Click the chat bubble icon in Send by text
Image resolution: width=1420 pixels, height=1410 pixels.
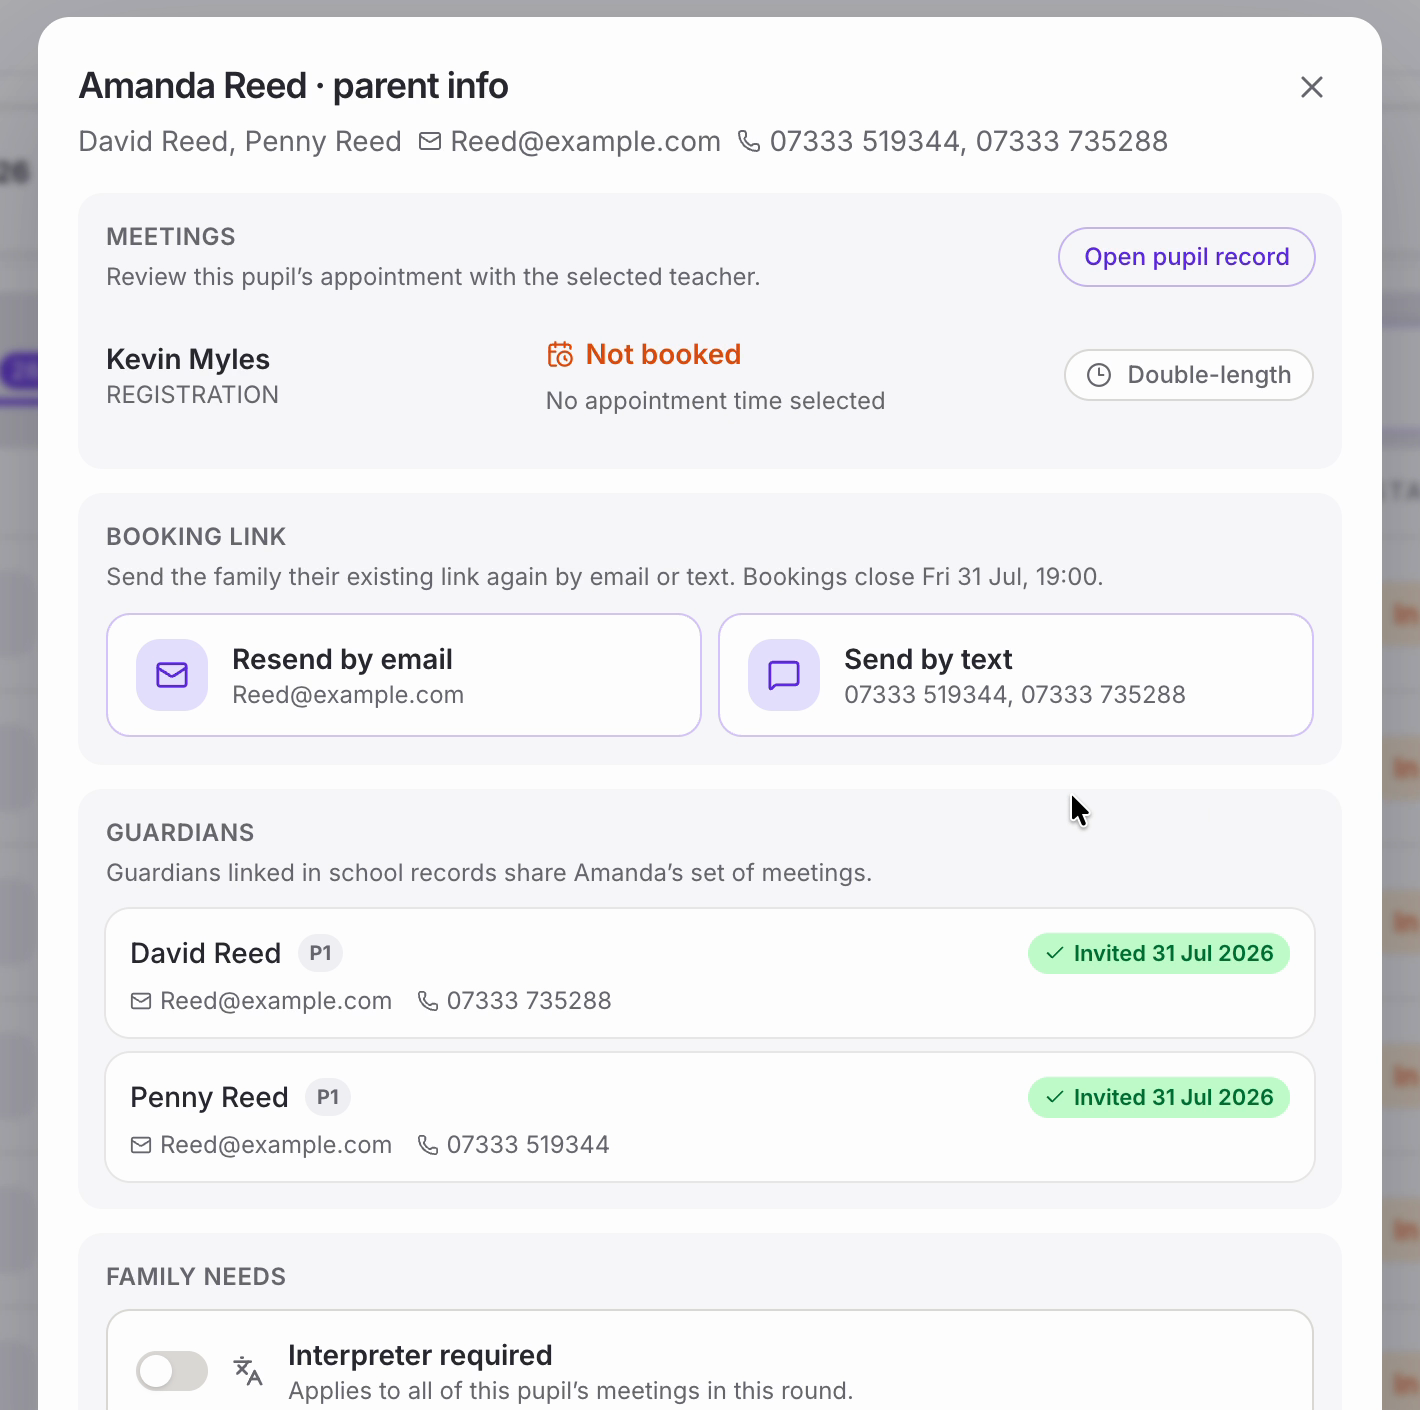point(784,675)
